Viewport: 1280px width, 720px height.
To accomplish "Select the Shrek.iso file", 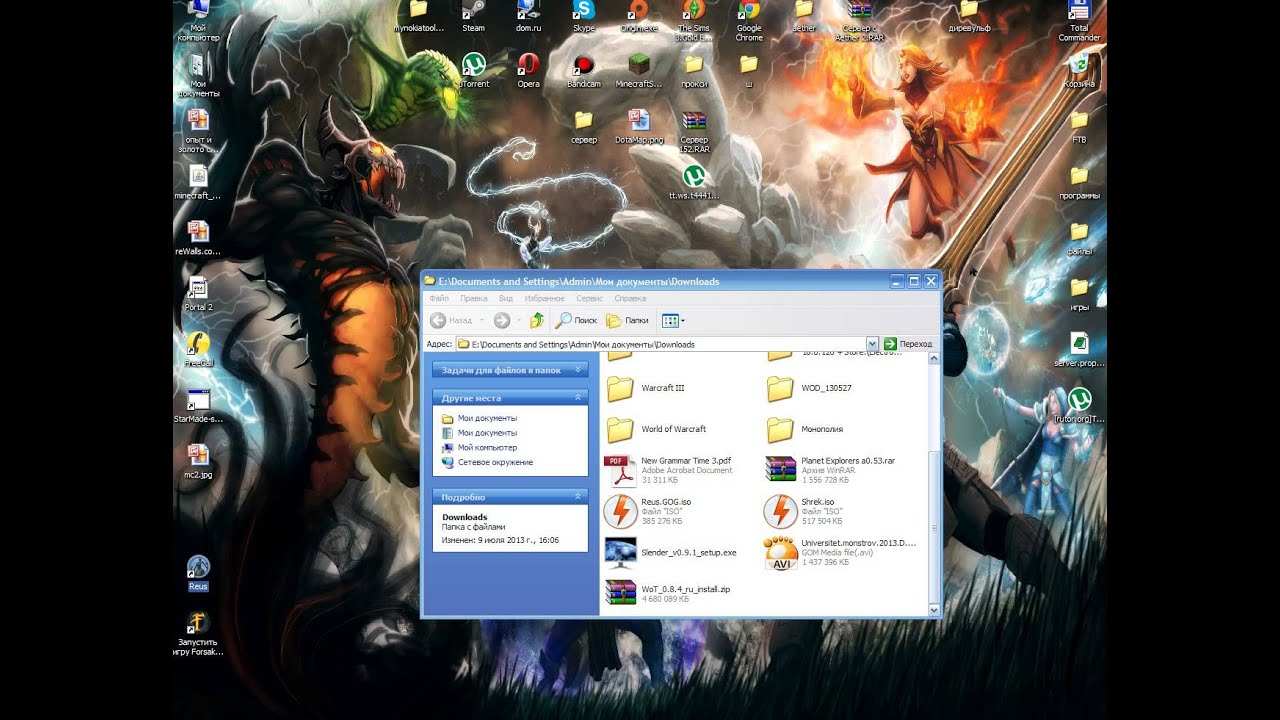I will pos(803,511).
